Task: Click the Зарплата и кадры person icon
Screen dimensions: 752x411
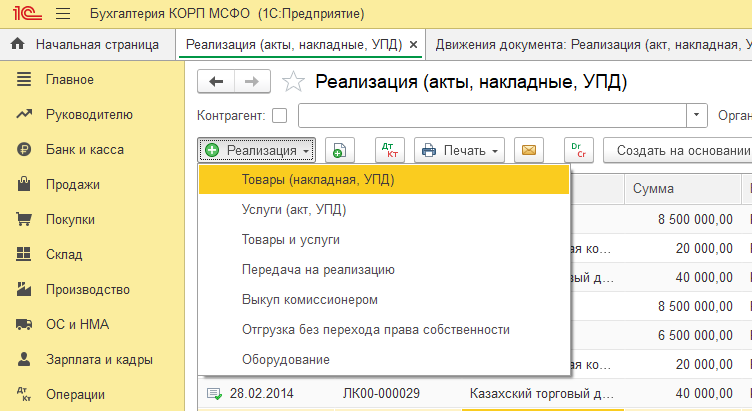Action: [24, 359]
